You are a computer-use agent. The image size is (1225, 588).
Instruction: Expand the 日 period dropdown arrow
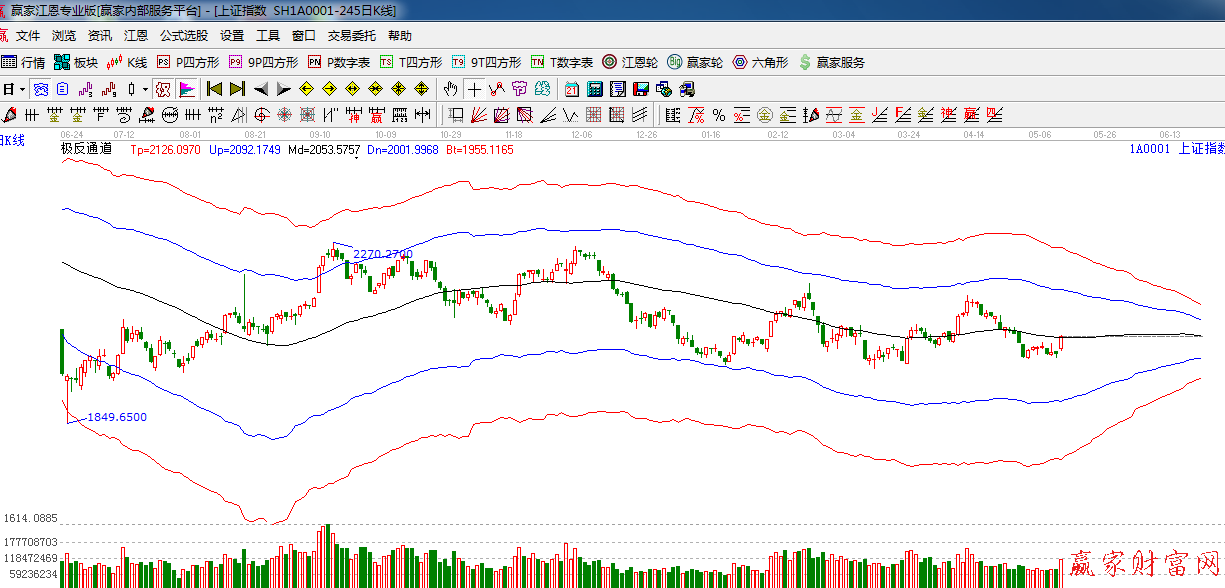click(x=21, y=89)
